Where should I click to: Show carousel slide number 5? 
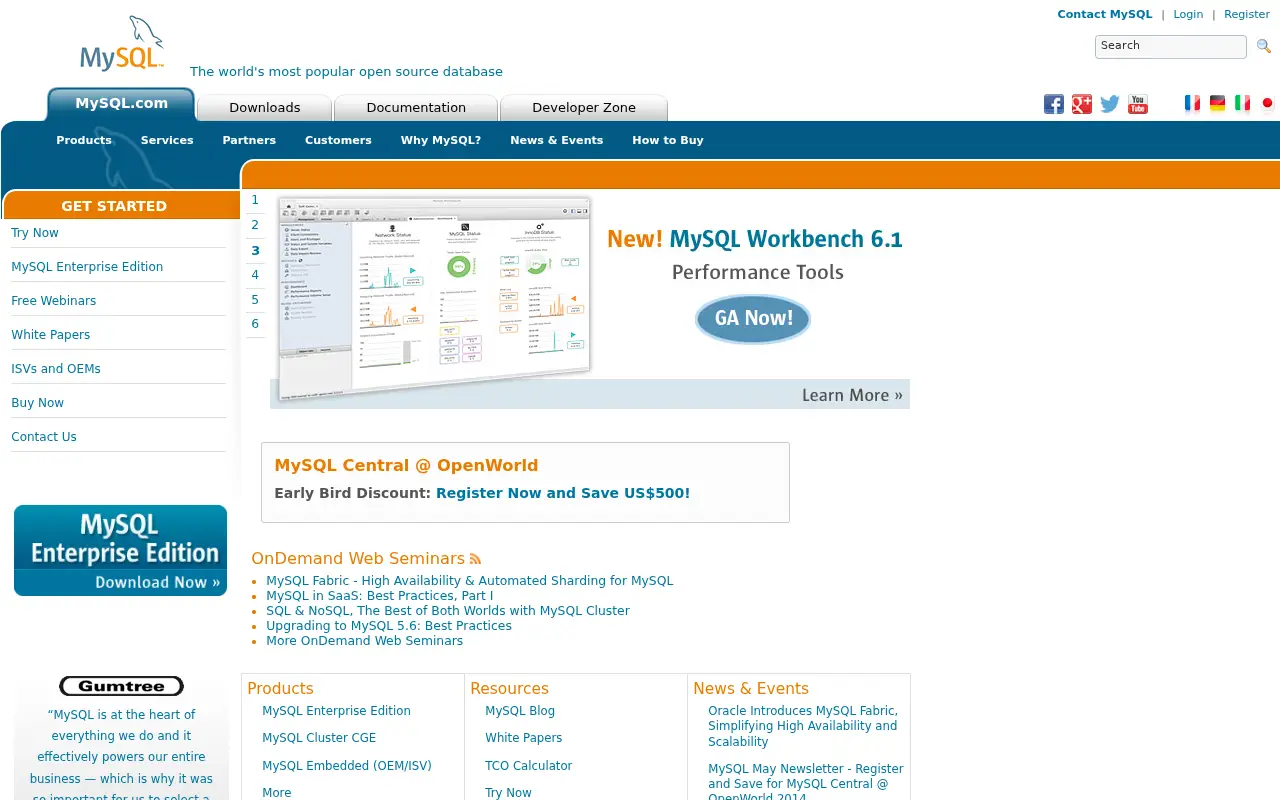255,300
